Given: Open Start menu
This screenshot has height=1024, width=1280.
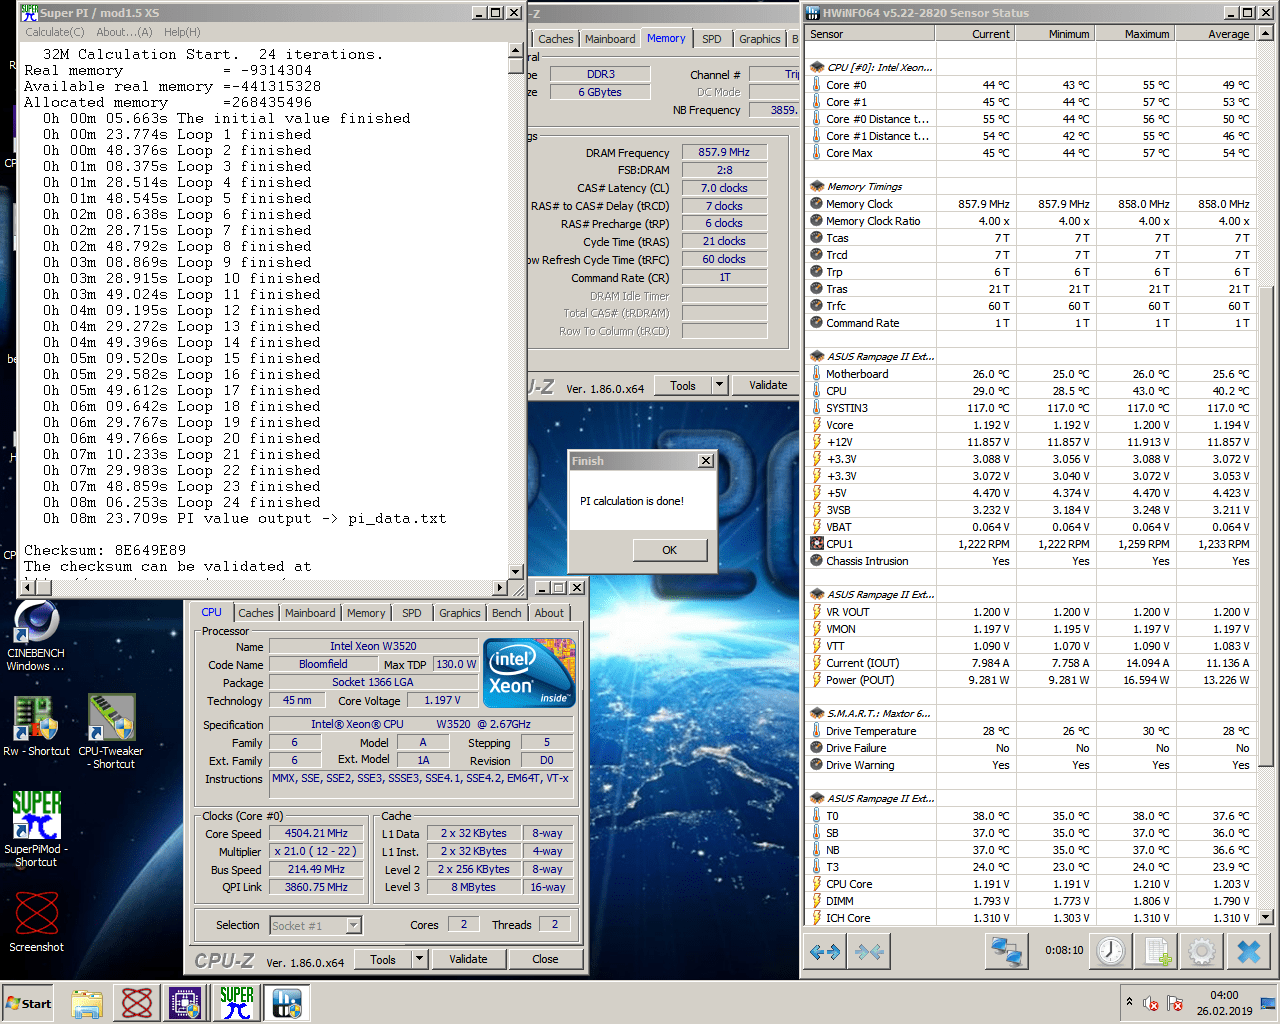Looking at the screenshot, I should [30, 1003].
